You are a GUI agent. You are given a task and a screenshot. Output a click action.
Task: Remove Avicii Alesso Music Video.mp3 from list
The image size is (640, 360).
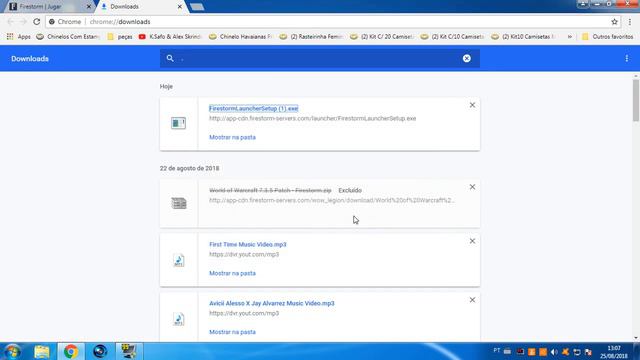(x=472, y=300)
